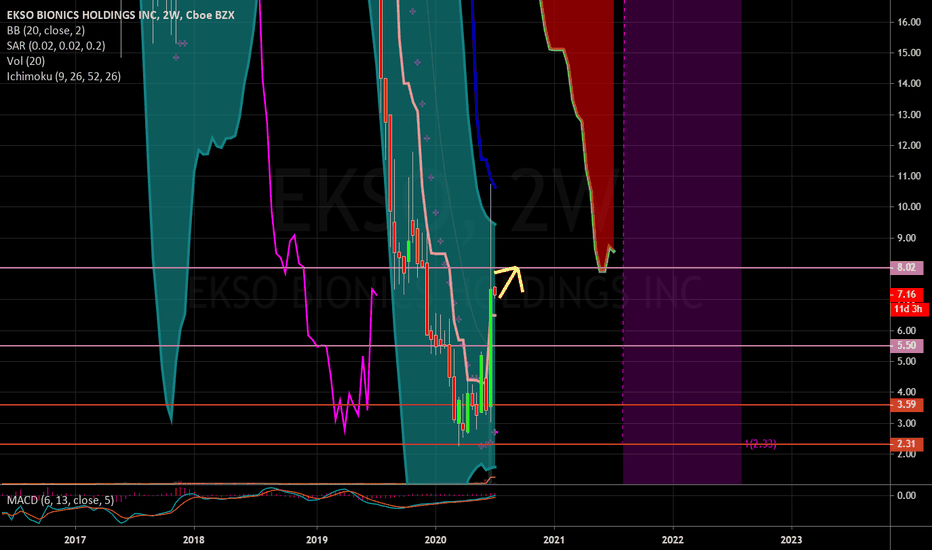Click the current price label 7.16
Screen dimensions: 932x550
pos(906,294)
